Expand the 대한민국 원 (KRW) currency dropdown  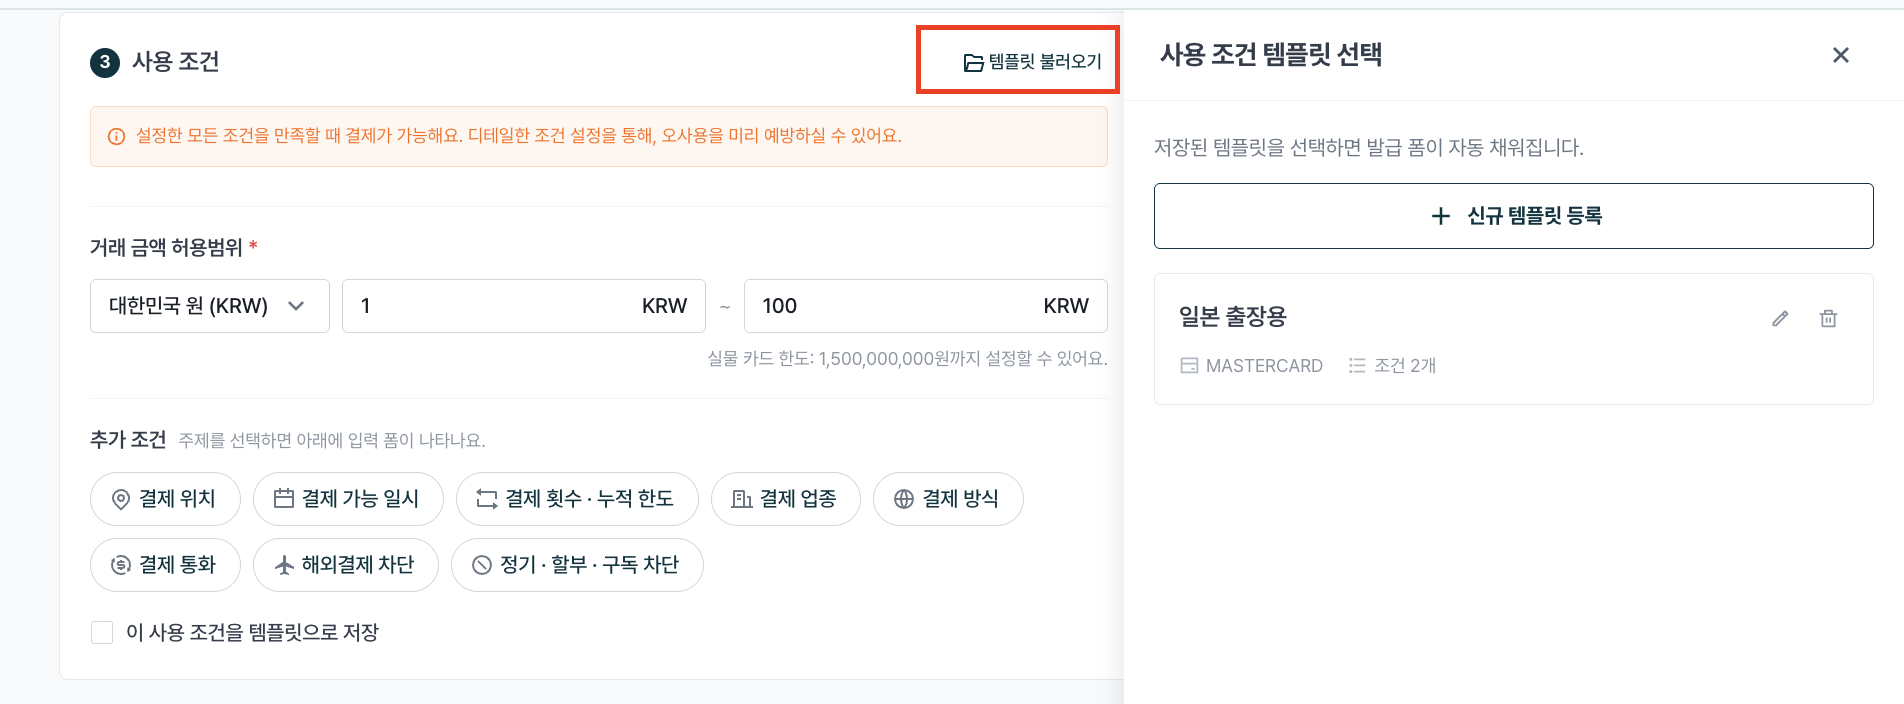click(210, 306)
